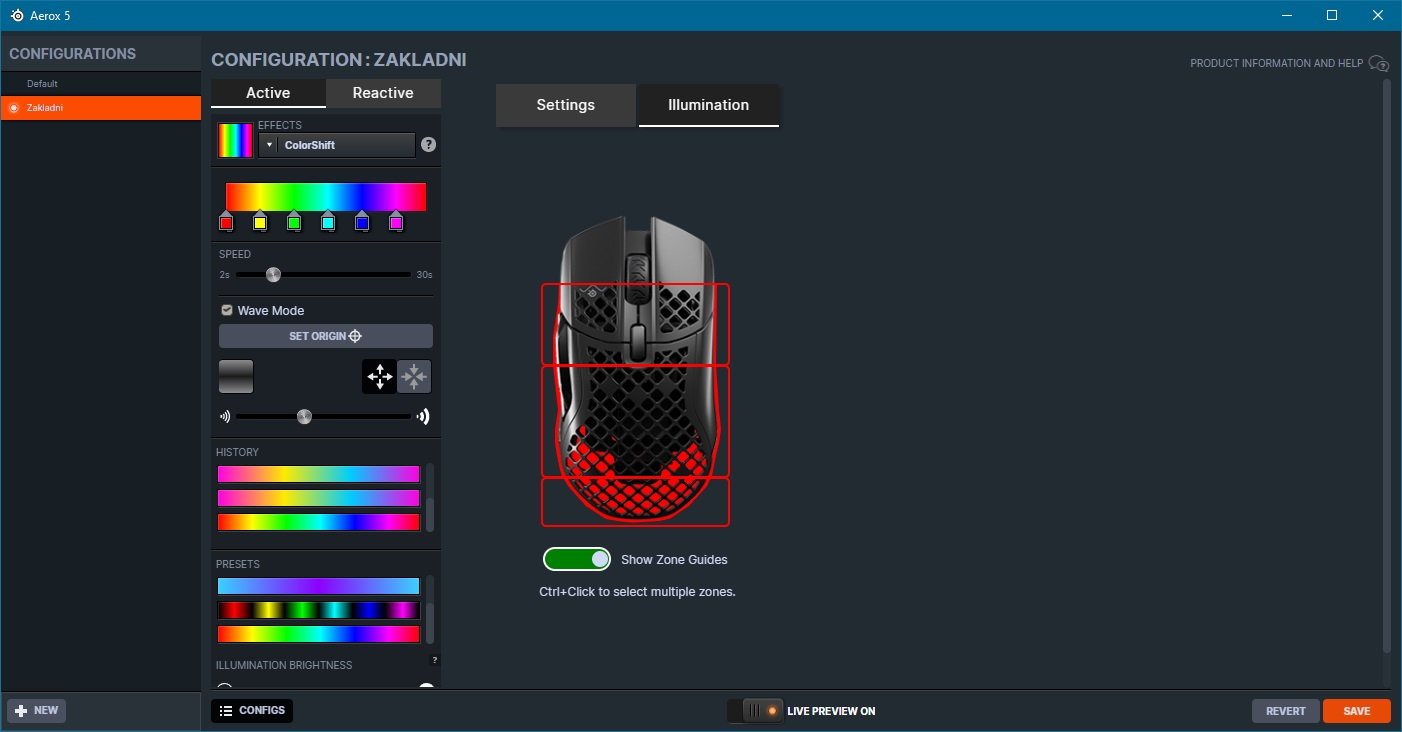Apply the striped black rainbow preset

[x=318, y=610]
